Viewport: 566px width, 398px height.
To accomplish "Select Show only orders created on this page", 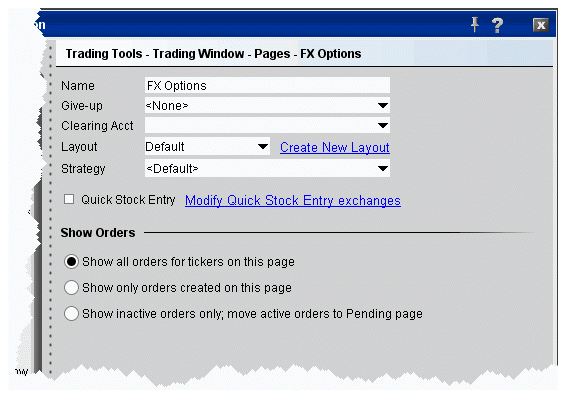I will (x=71, y=288).
